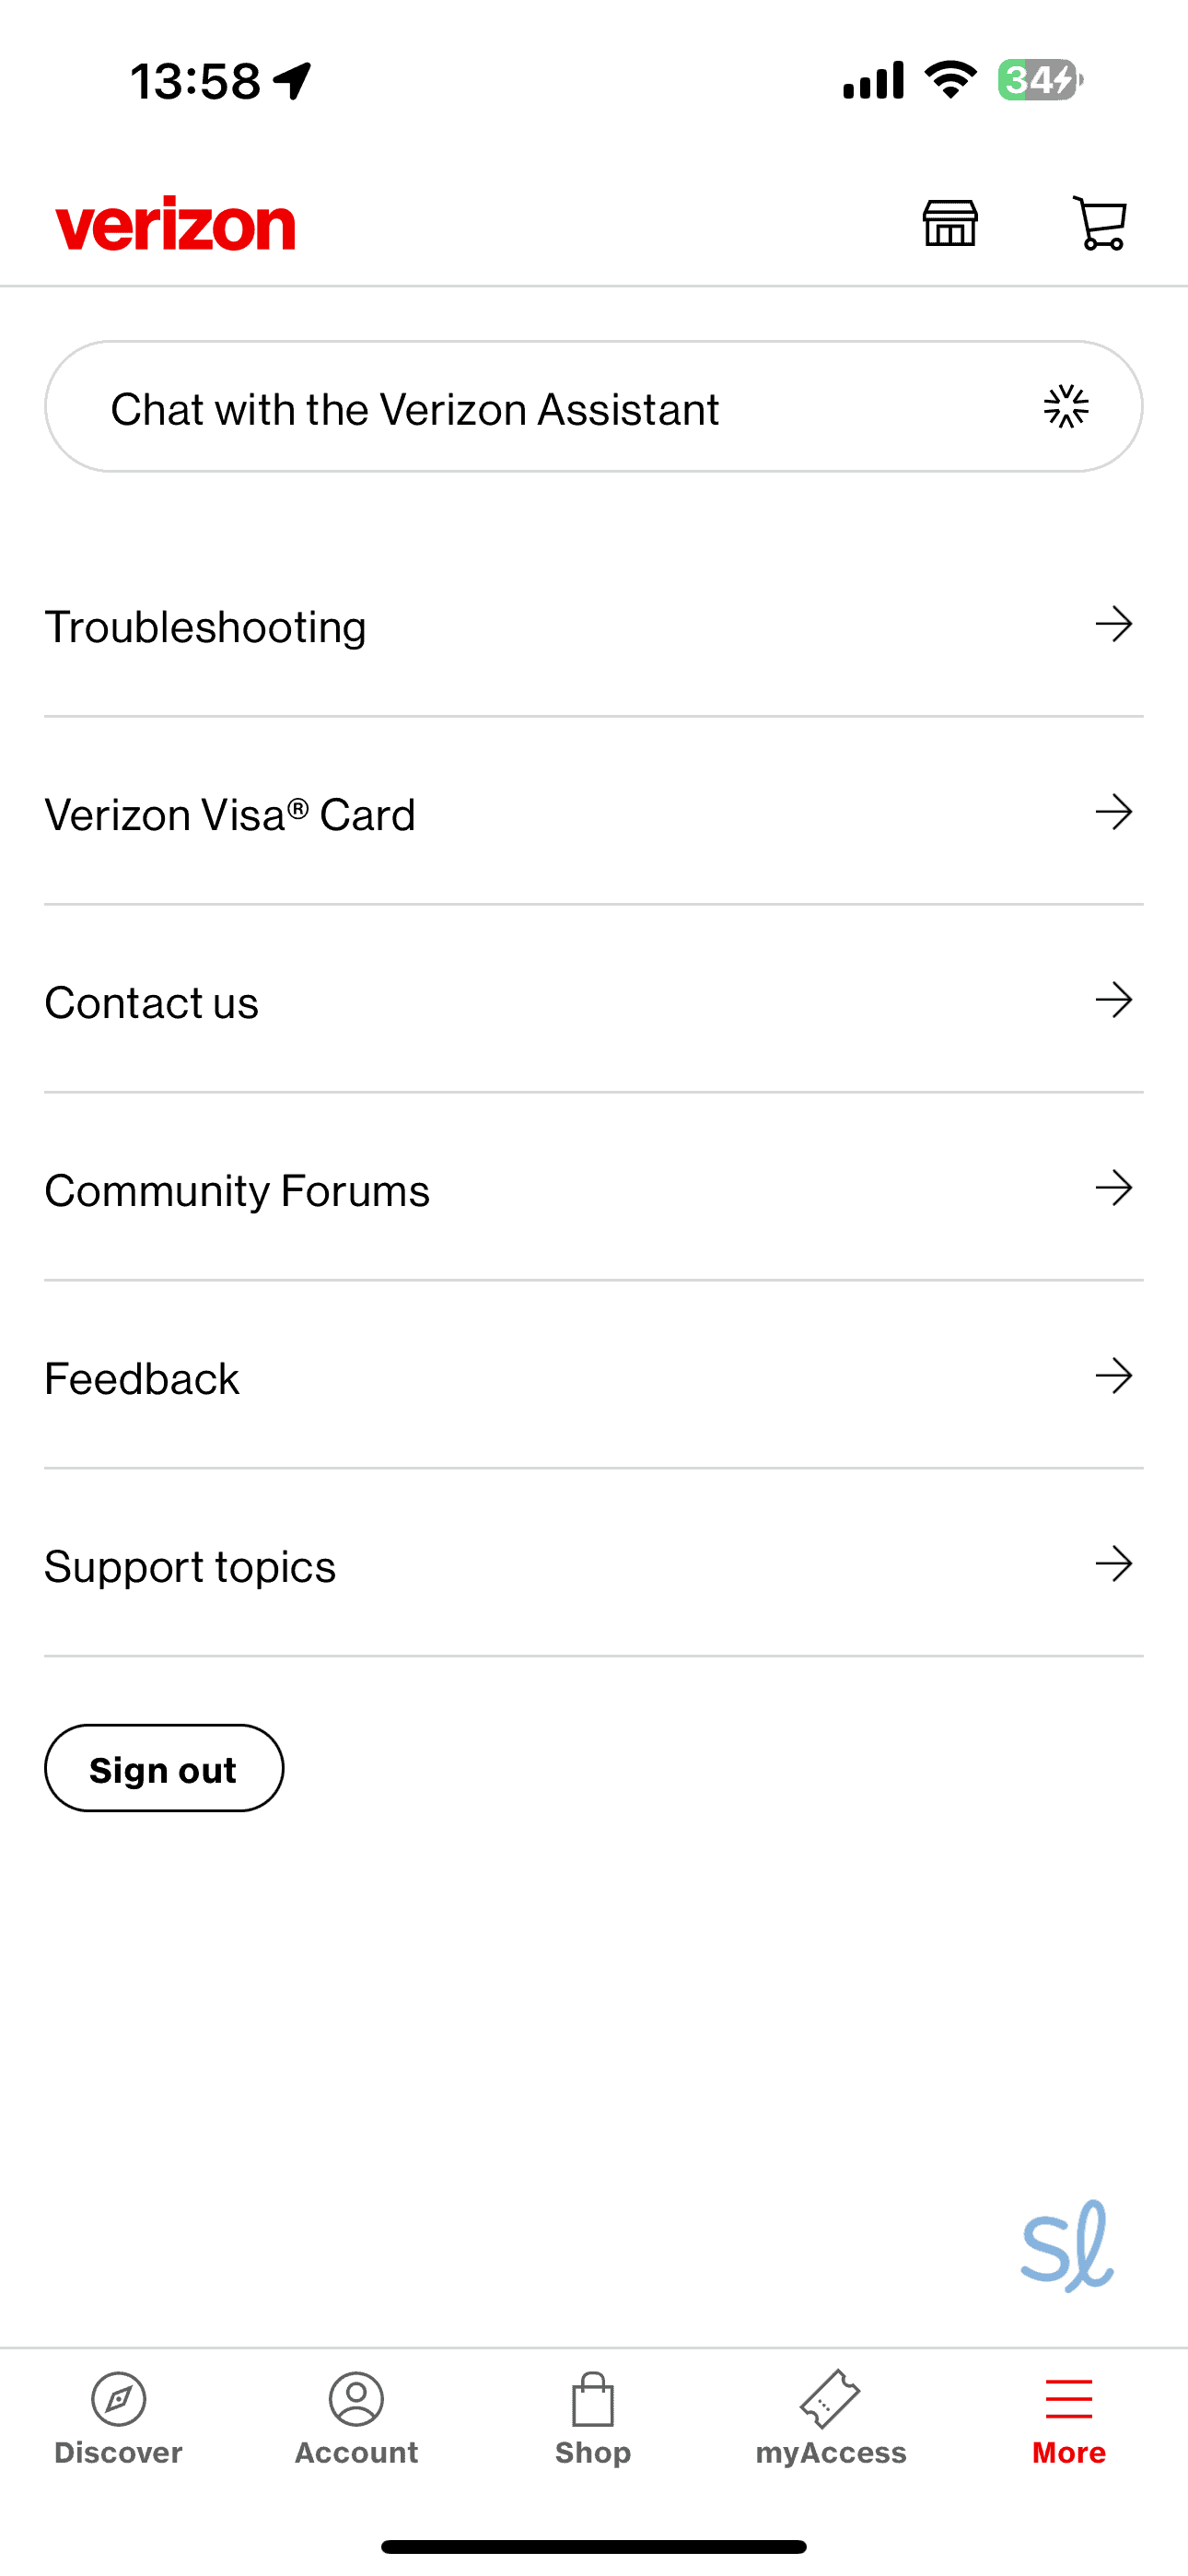Switch to the Account tab

click(356, 2418)
